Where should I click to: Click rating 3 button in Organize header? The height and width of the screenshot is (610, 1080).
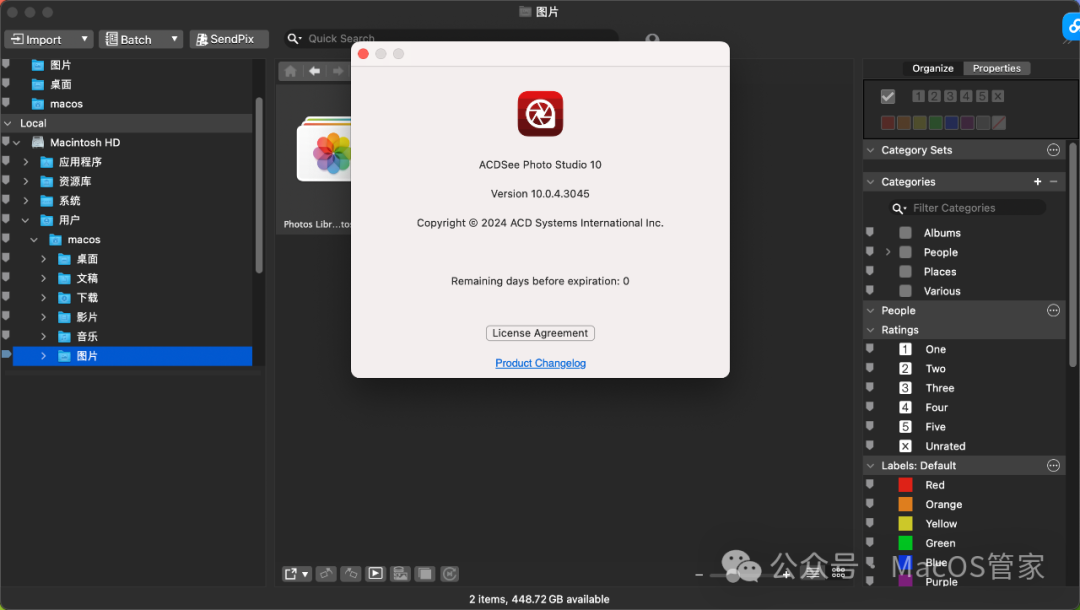pos(950,96)
